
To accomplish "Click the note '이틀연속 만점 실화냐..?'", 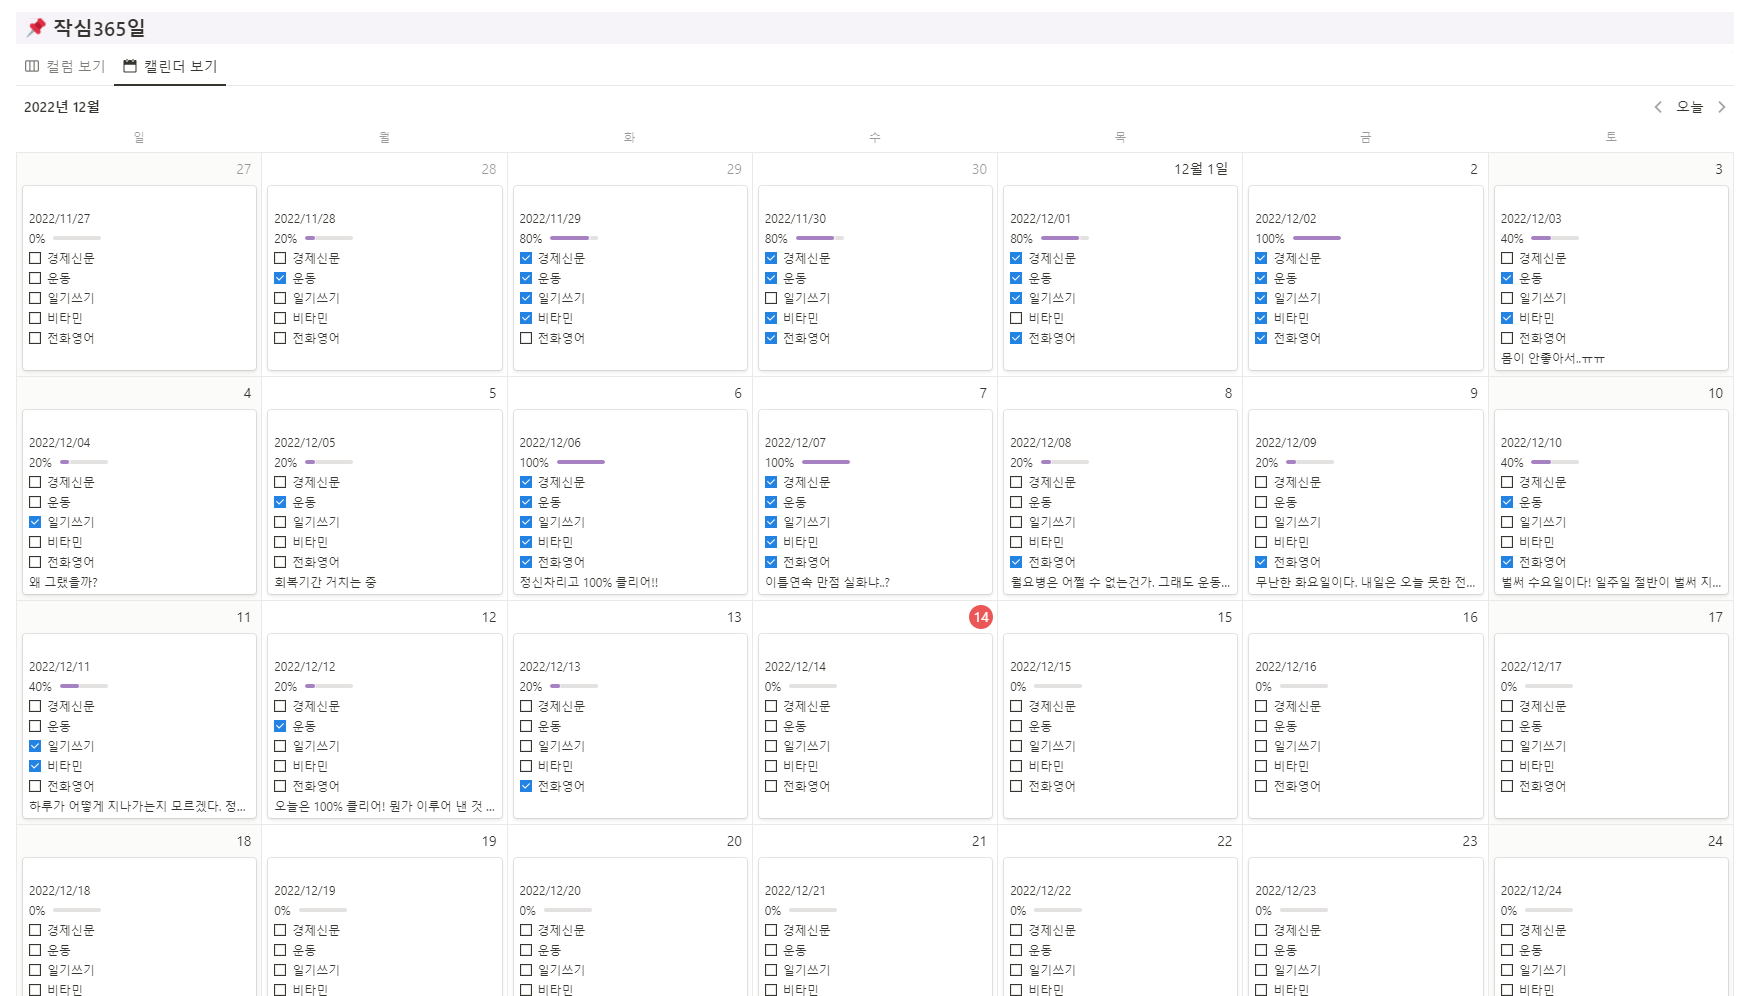I will coord(827,582).
